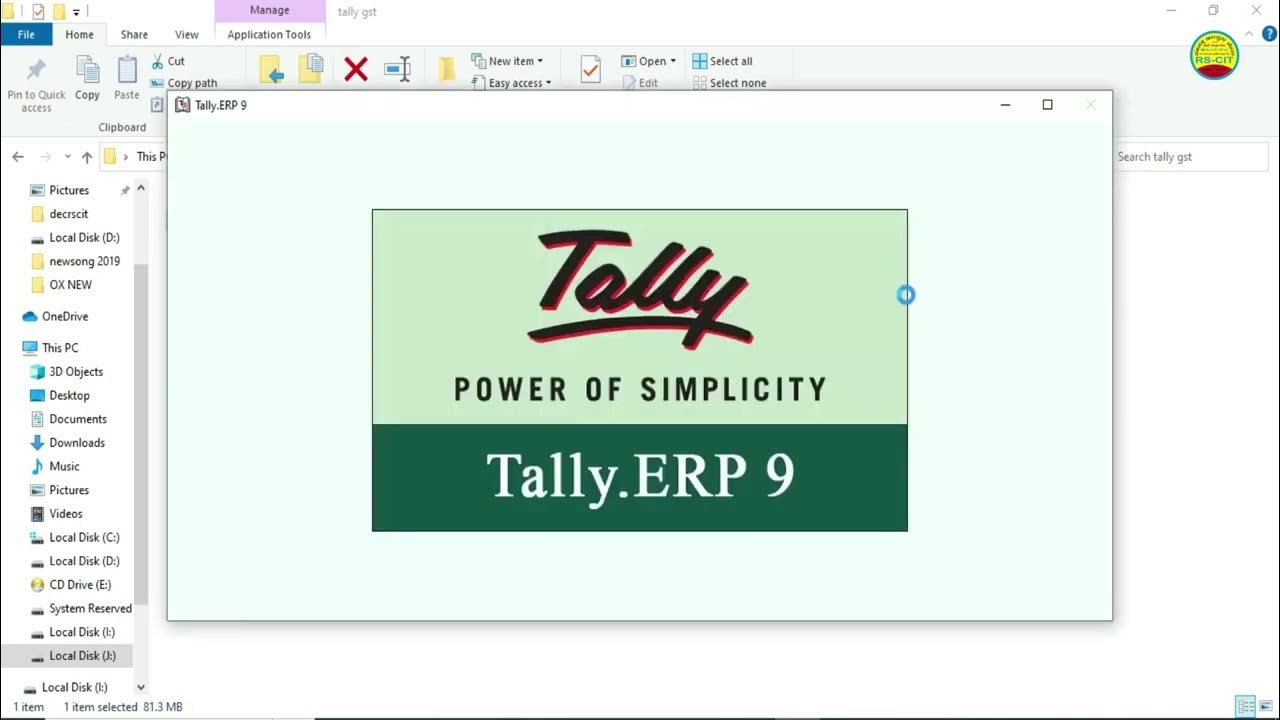Click Select none in ribbon
The width and height of the screenshot is (1280, 720).
pyautogui.click(x=729, y=83)
